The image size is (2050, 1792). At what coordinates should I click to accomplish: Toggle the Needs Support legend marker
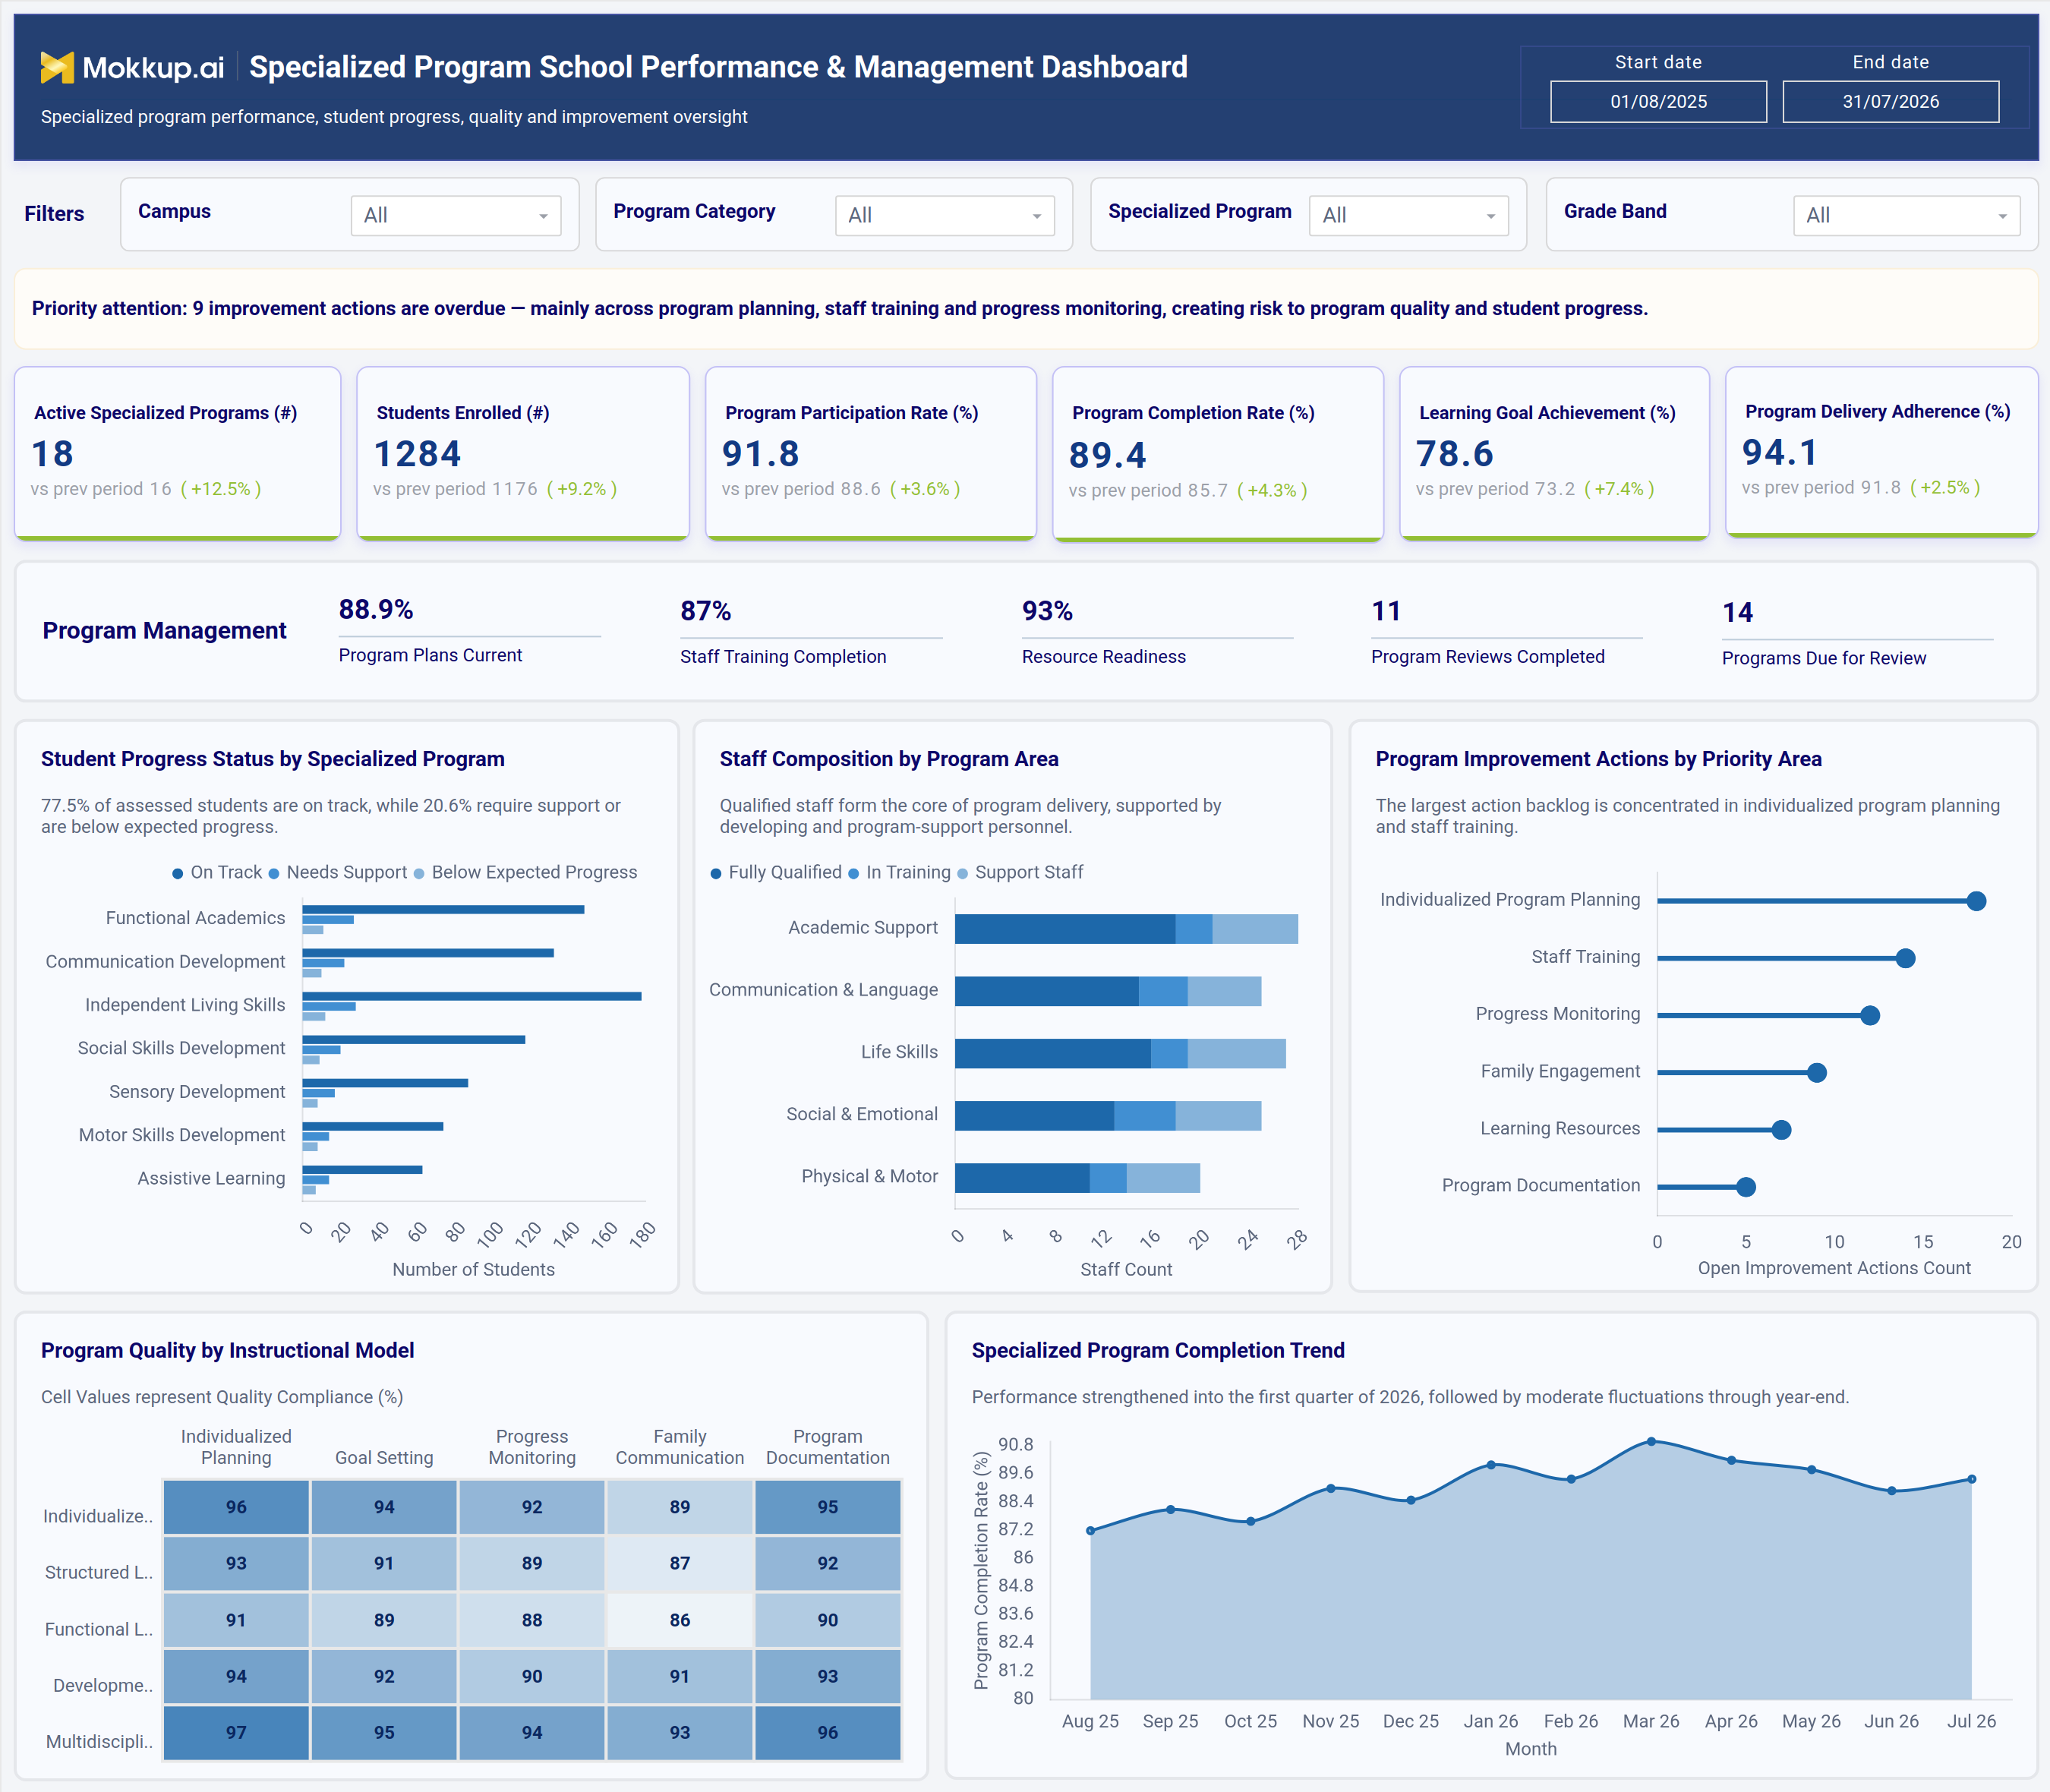point(274,873)
